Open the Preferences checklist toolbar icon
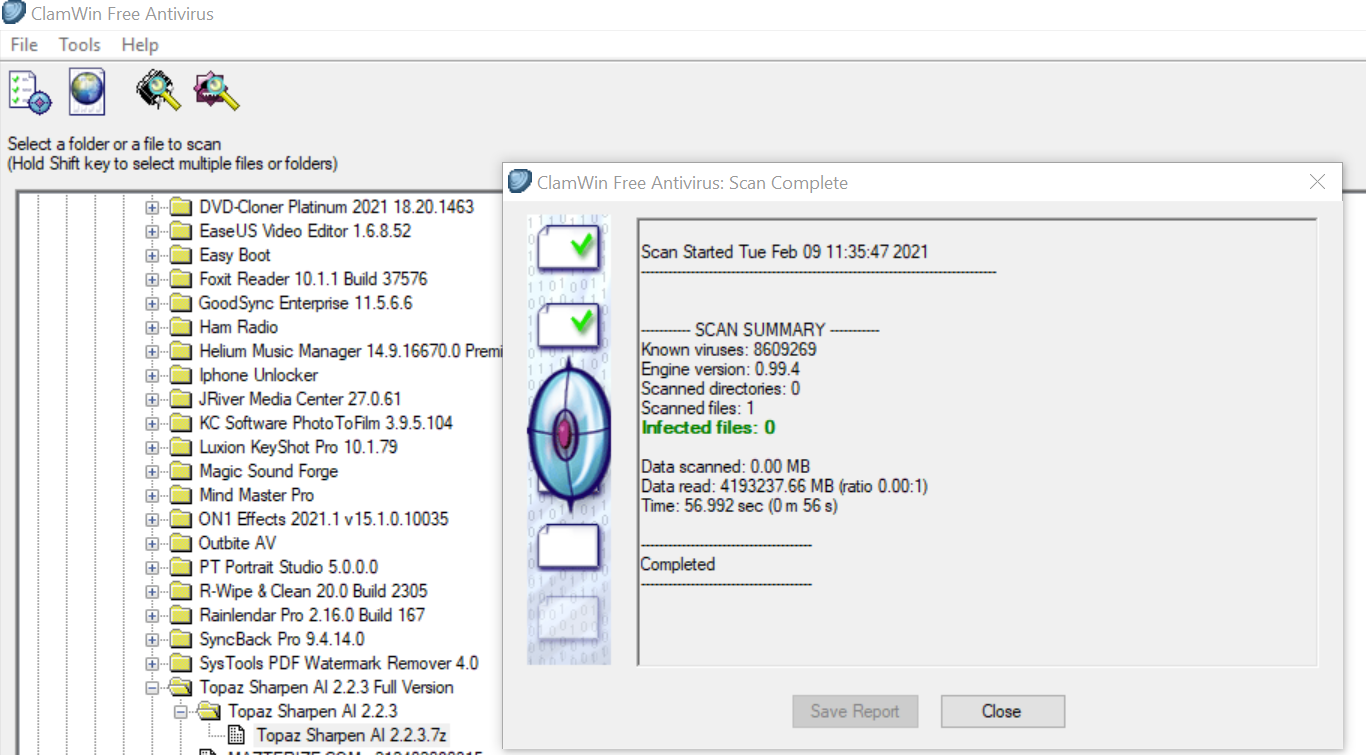 click(29, 91)
